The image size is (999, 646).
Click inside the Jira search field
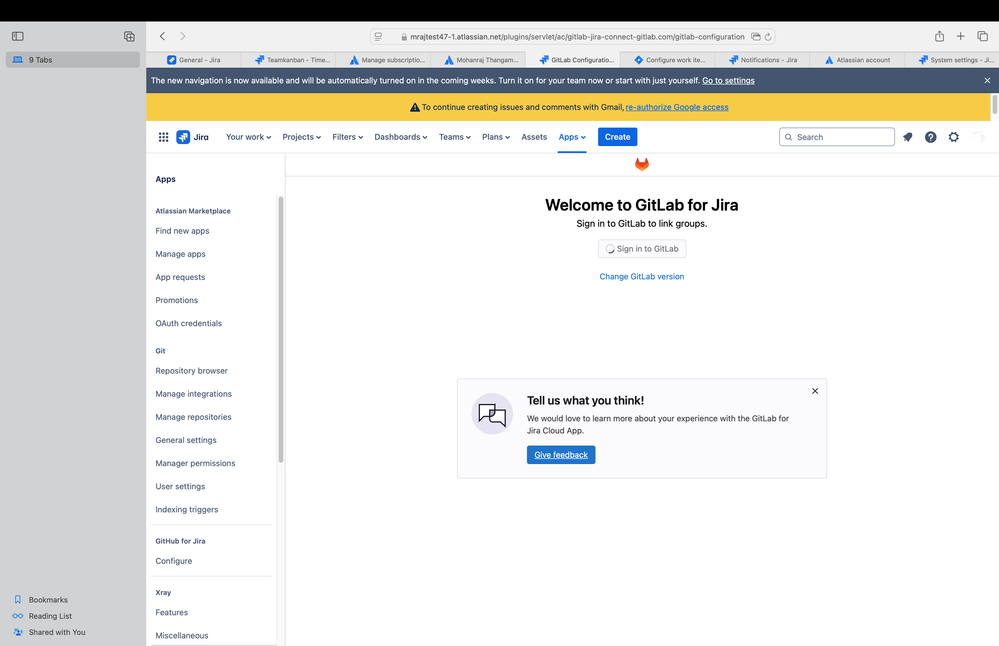(x=836, y=137)
